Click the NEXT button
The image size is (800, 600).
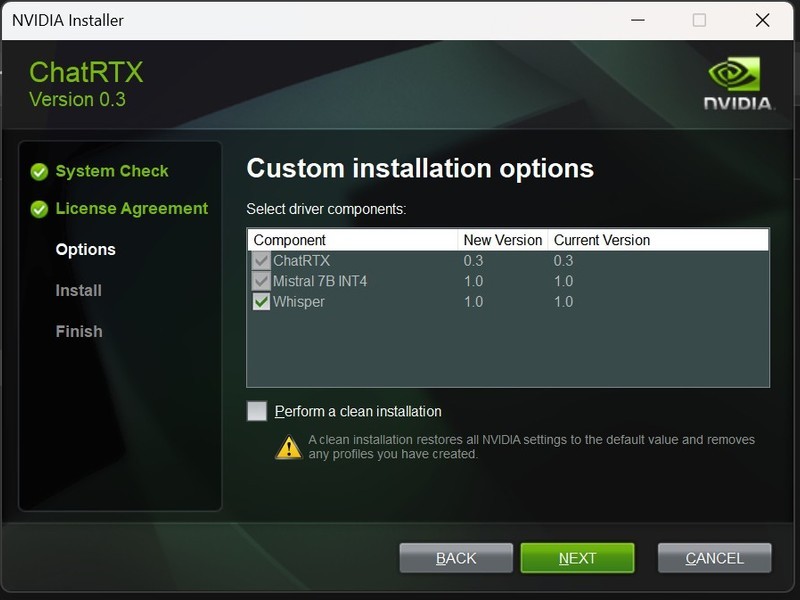click(577, 558)
